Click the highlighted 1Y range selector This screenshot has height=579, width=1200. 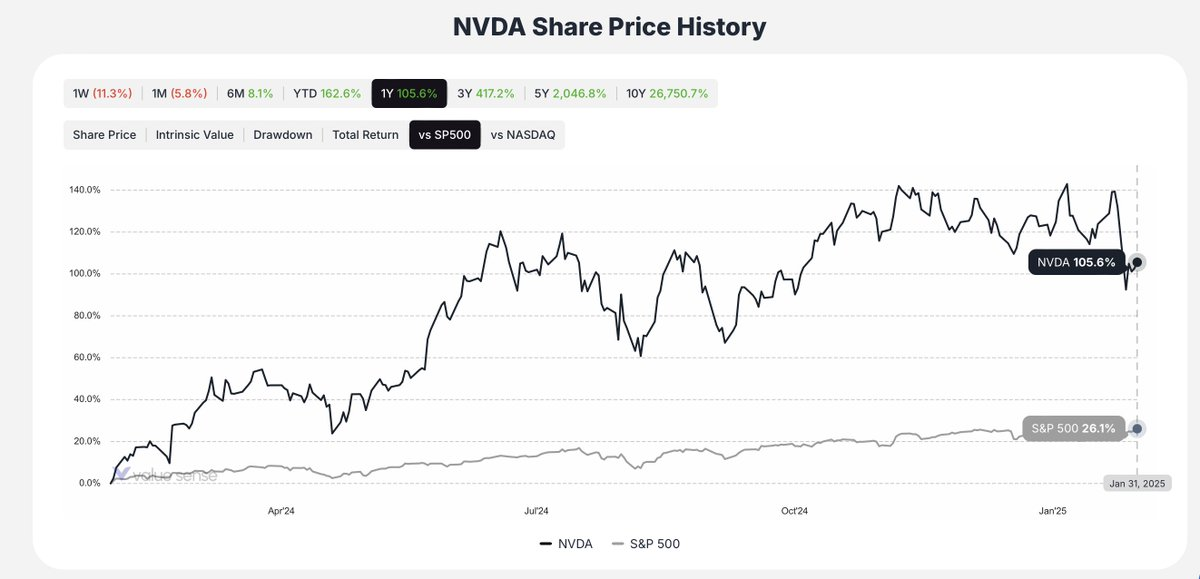tap(410, 92)
